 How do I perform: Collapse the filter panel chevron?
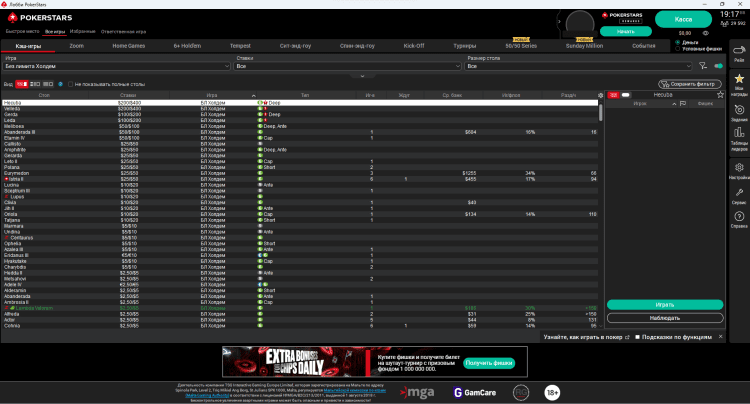point(362,76)
